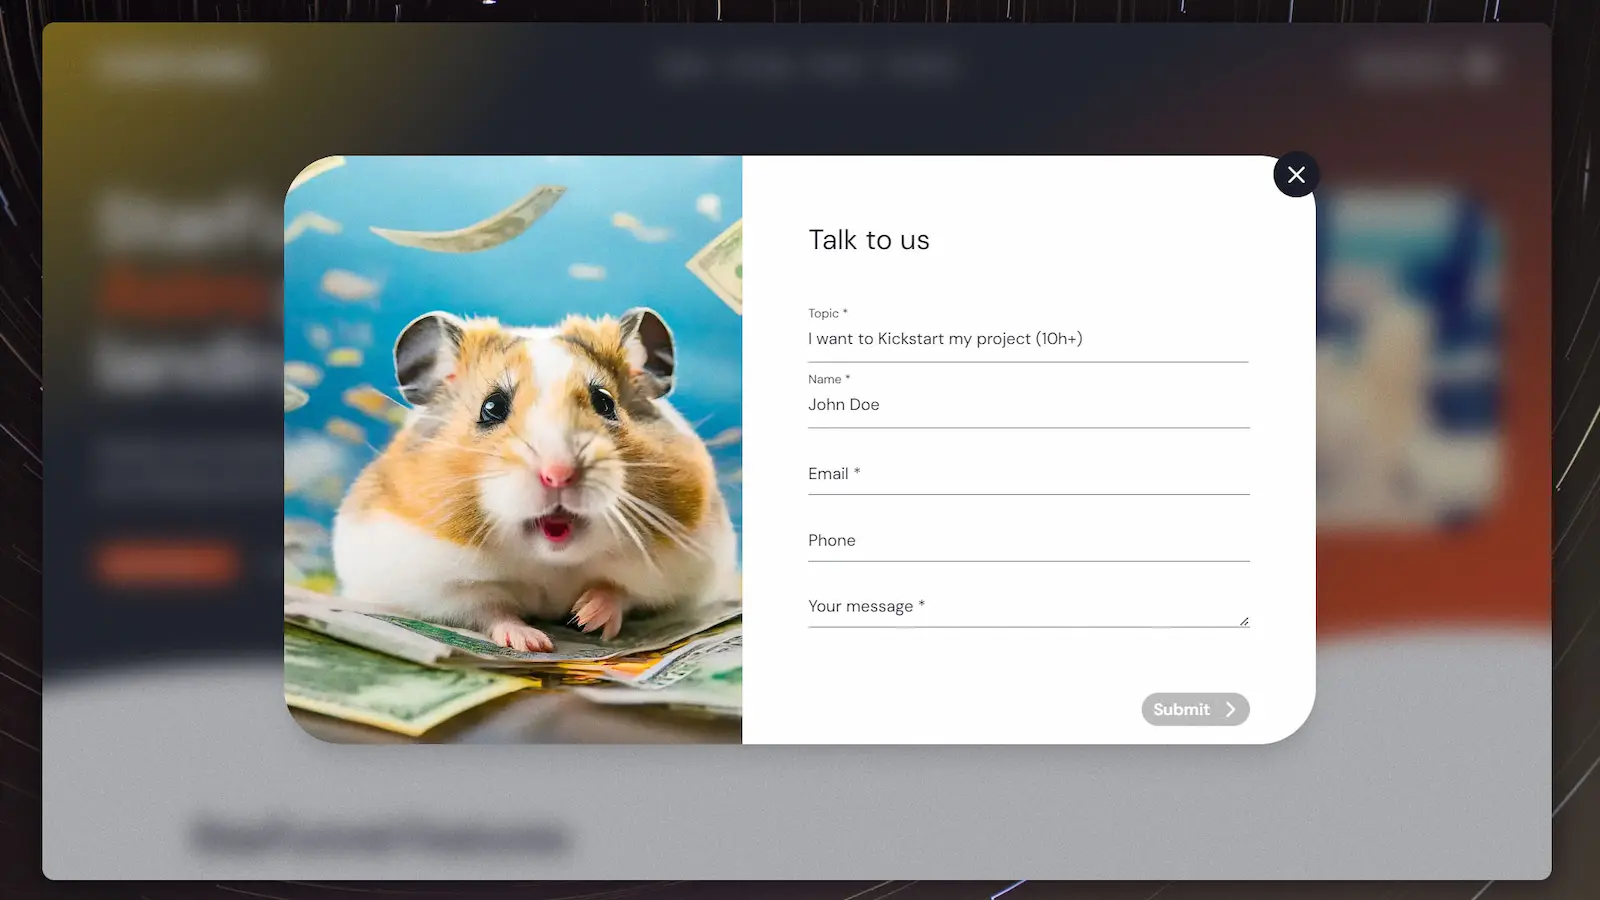Click the Talk to us heading

click(869, 240)
